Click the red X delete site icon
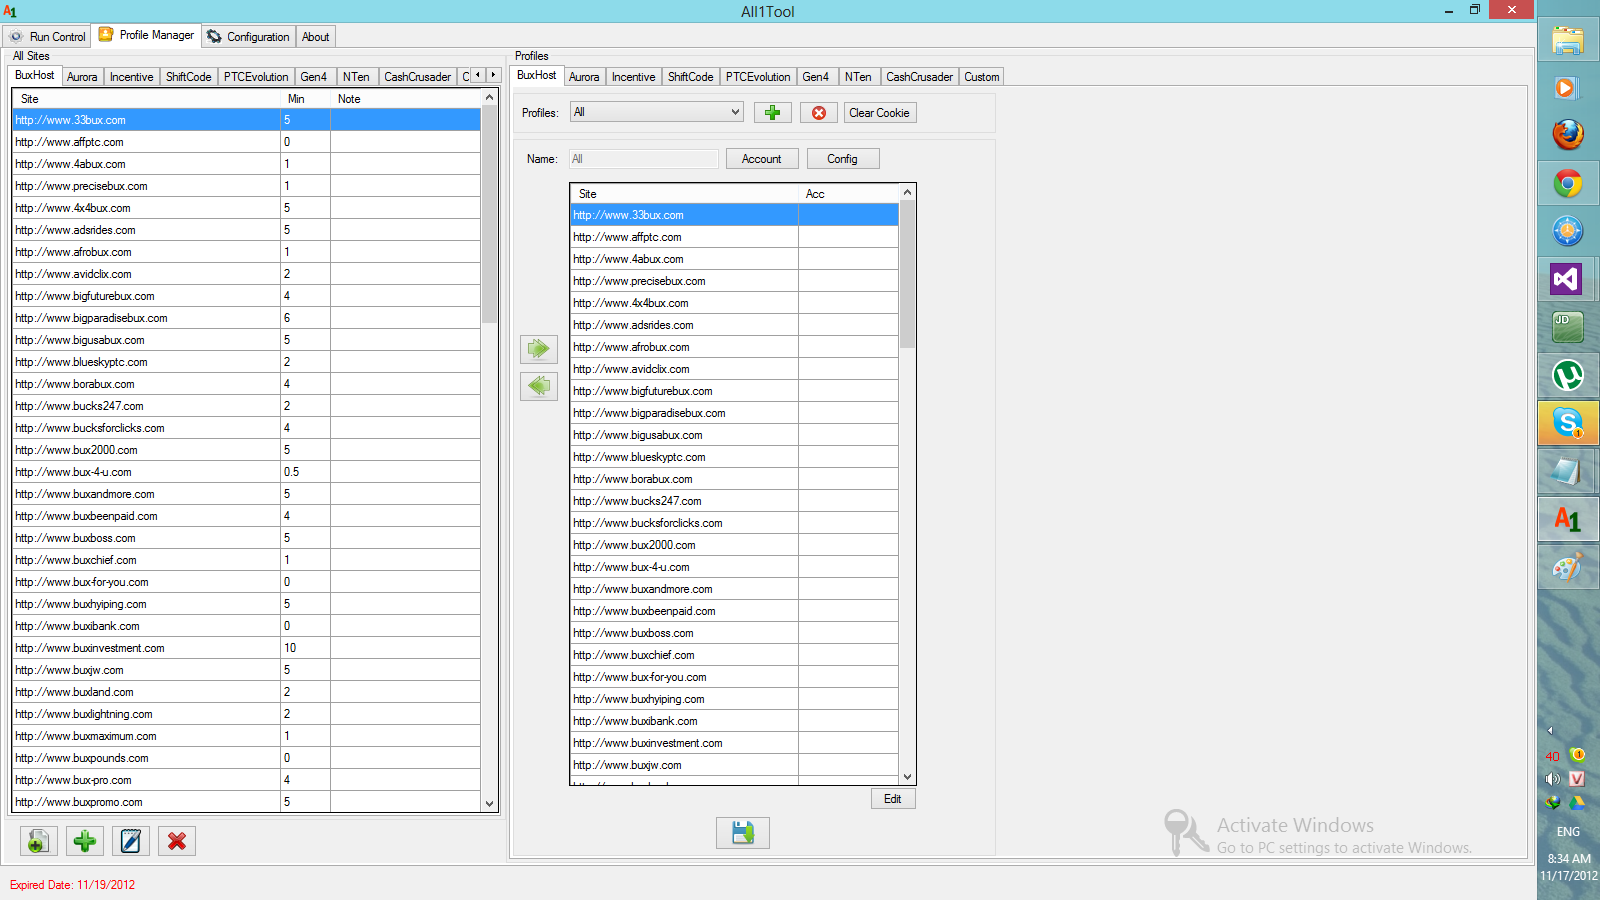Screen dimensions: 1600x900 click(x=177, y=842)
